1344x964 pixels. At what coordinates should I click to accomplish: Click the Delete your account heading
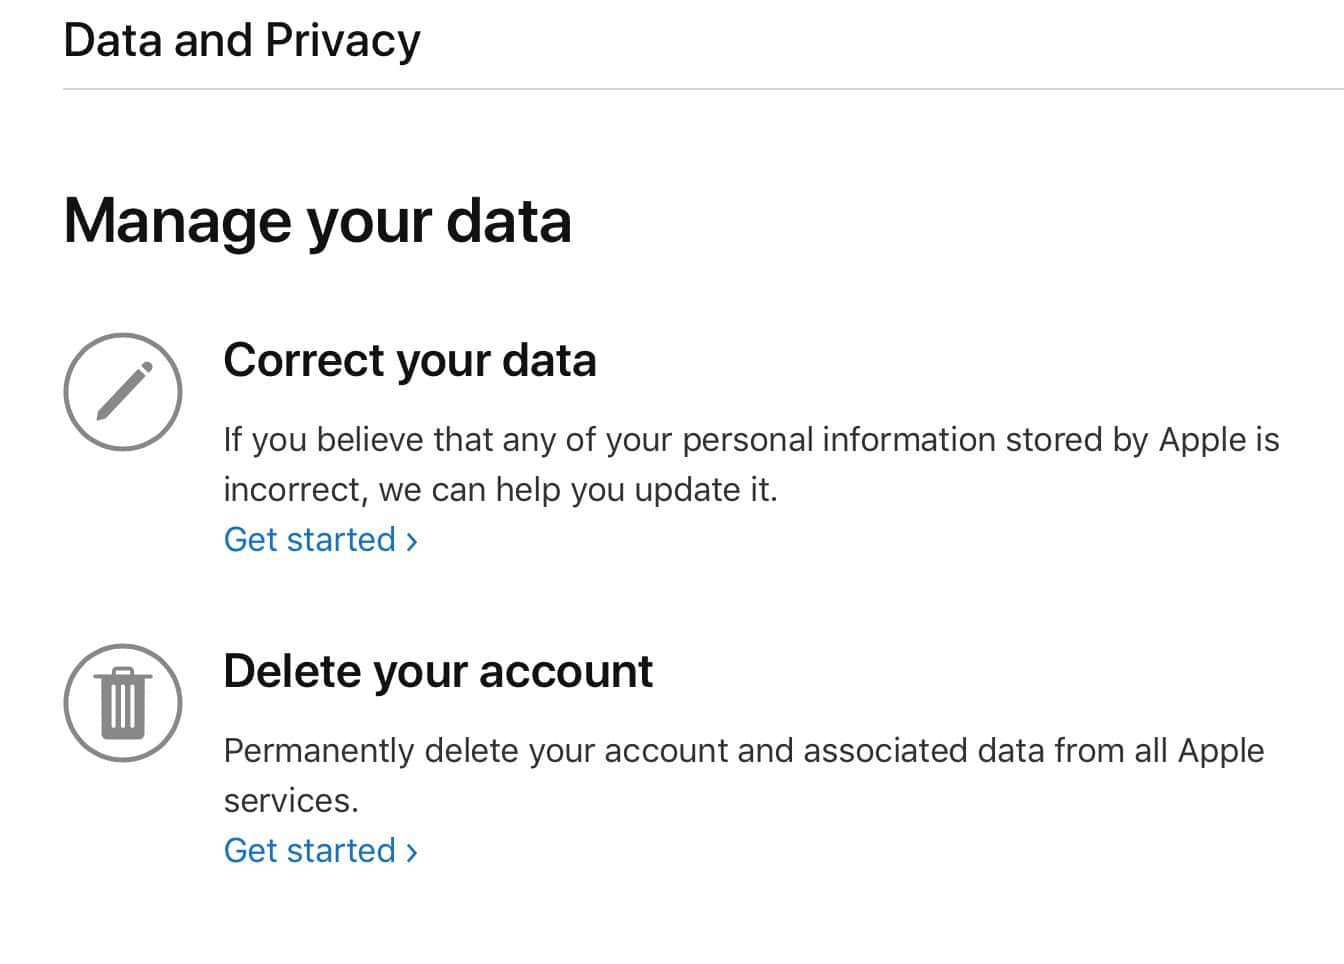(438, 671)
